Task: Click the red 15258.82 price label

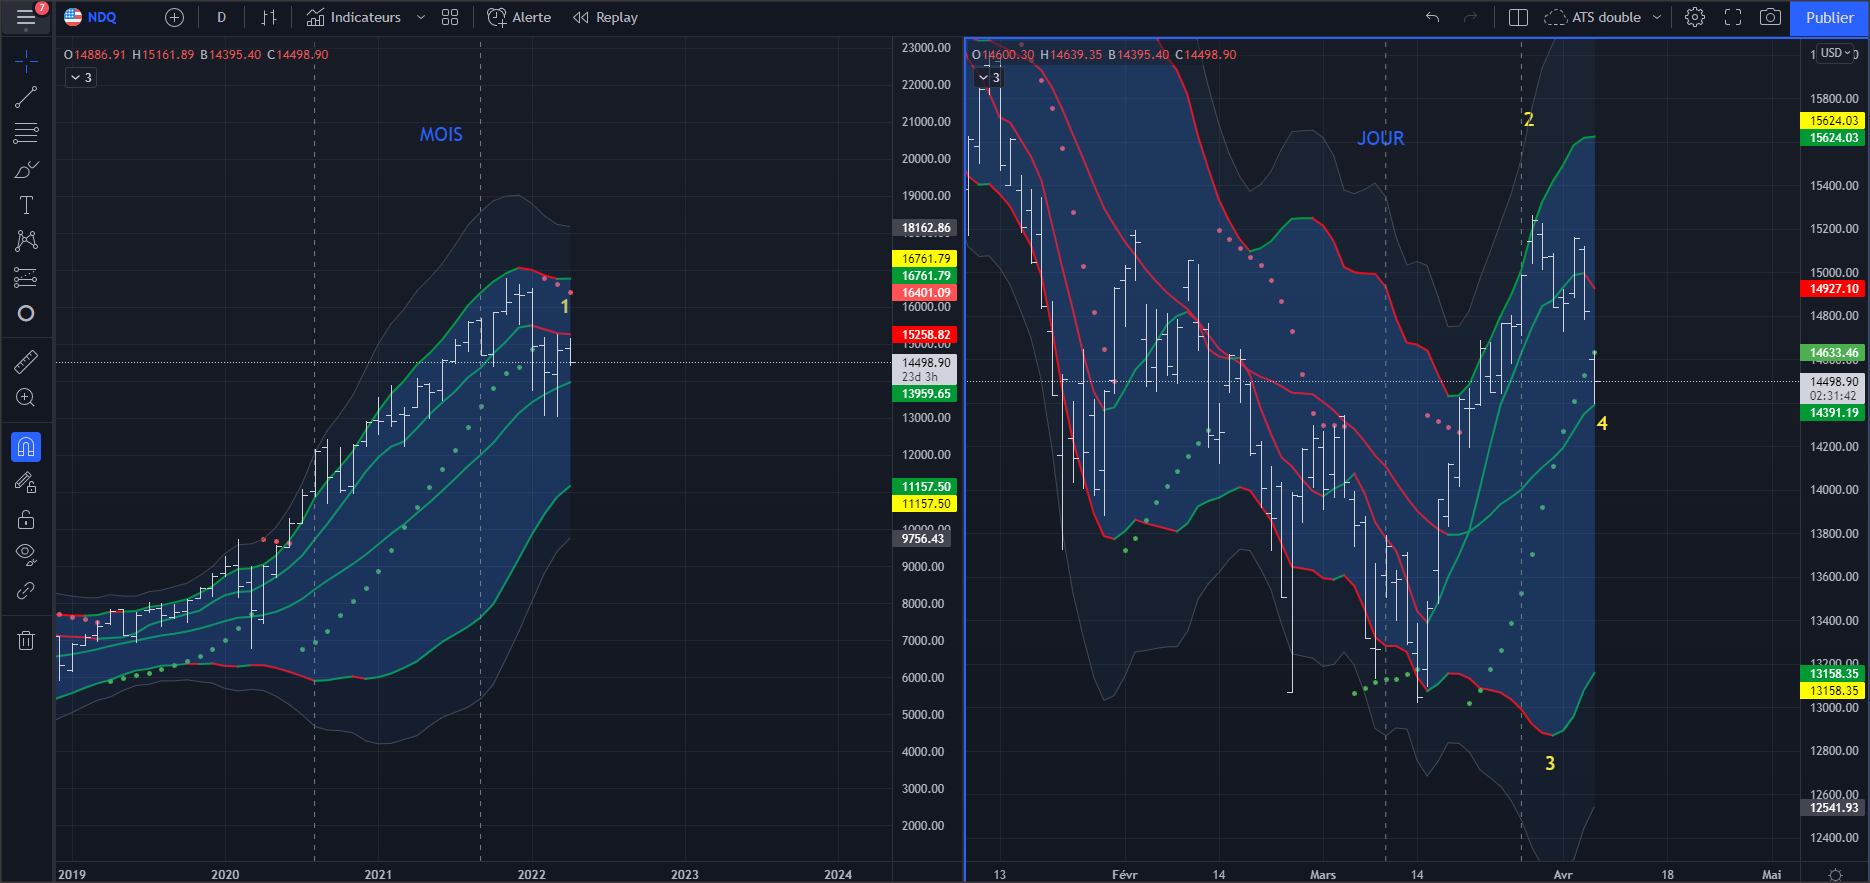Action: (924, 335)
